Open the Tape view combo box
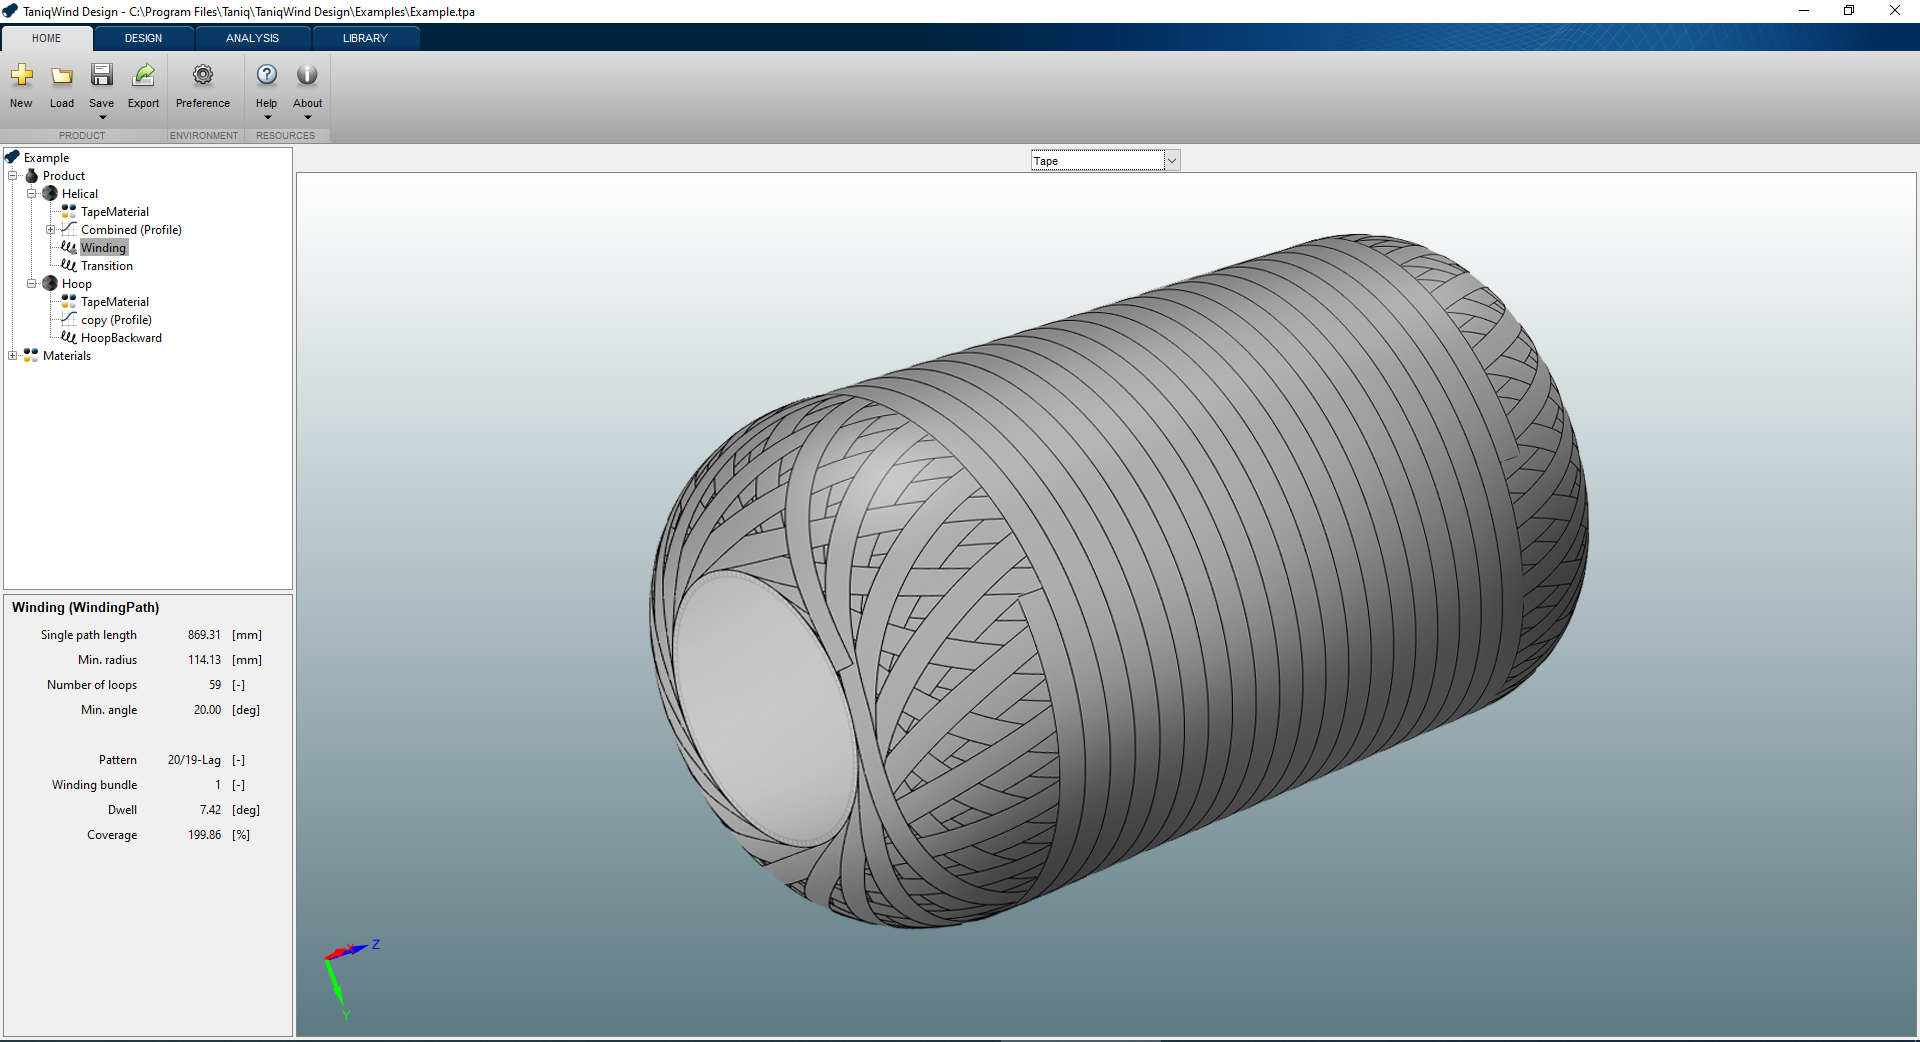 coord(1106,160)
